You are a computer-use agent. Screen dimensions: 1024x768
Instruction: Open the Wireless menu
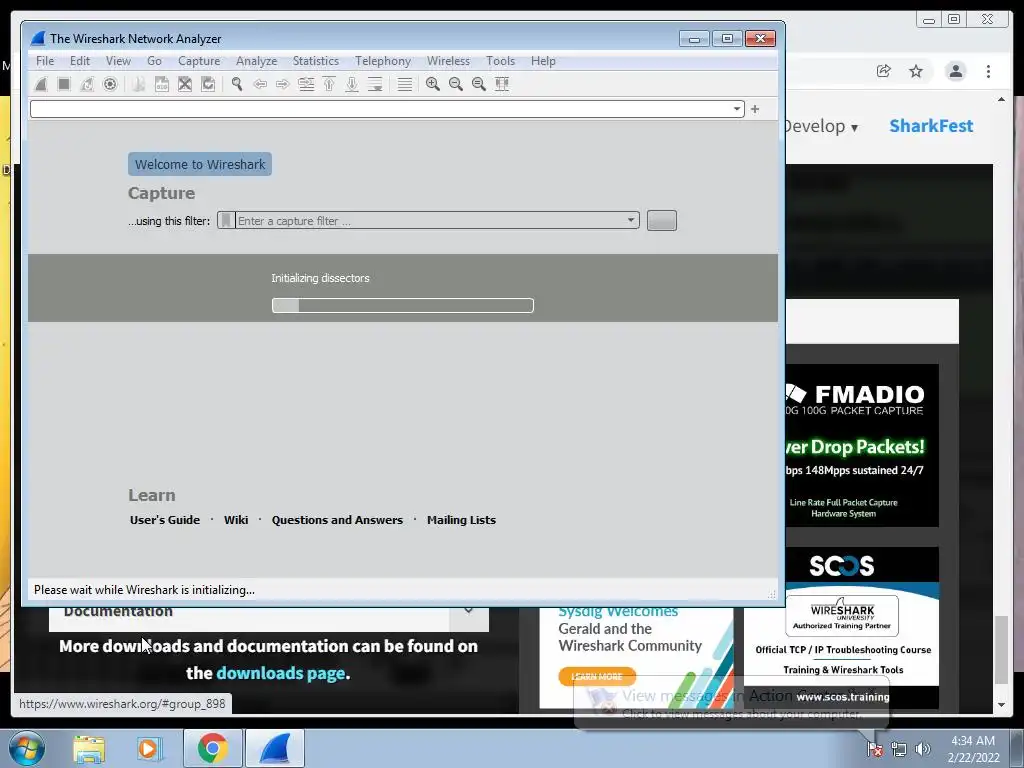pyautogui.click(x=448, y=61)
